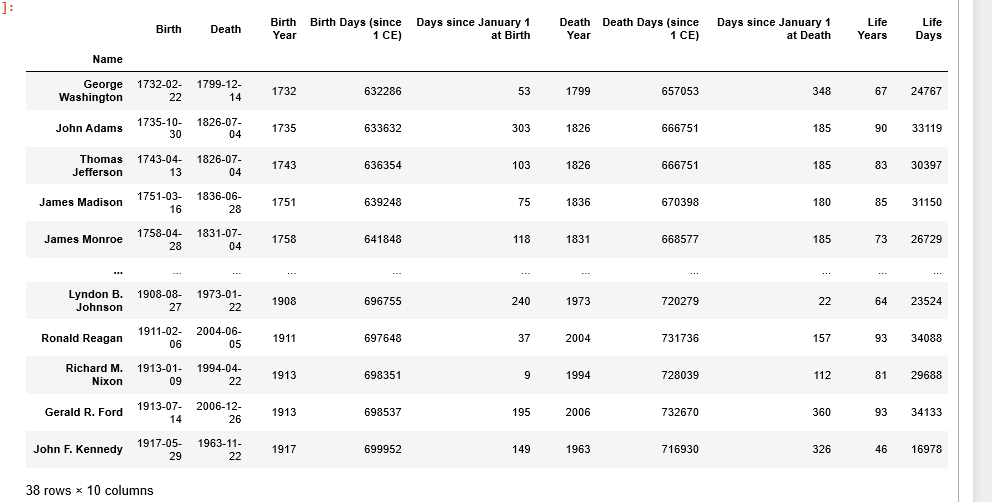Select James Madison's birth date cell

(159, 202)
